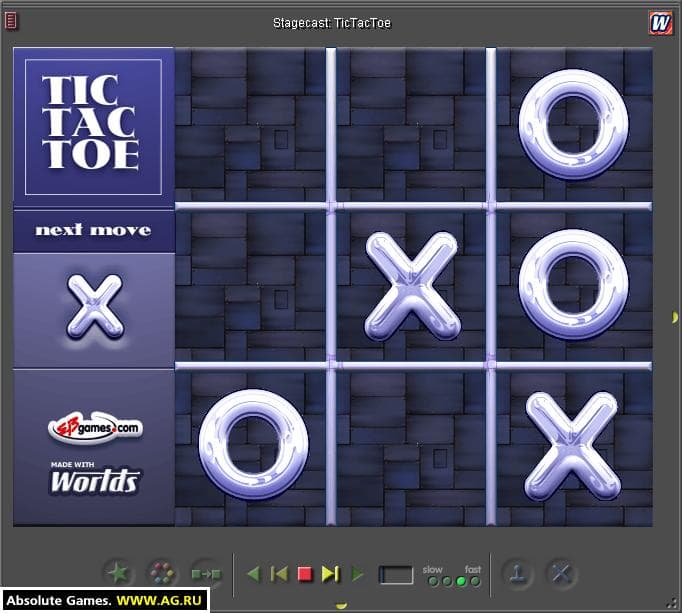This screenshot has width=682, height=613.
Task: Click the O in top-right cell
Action: (573, 124)
